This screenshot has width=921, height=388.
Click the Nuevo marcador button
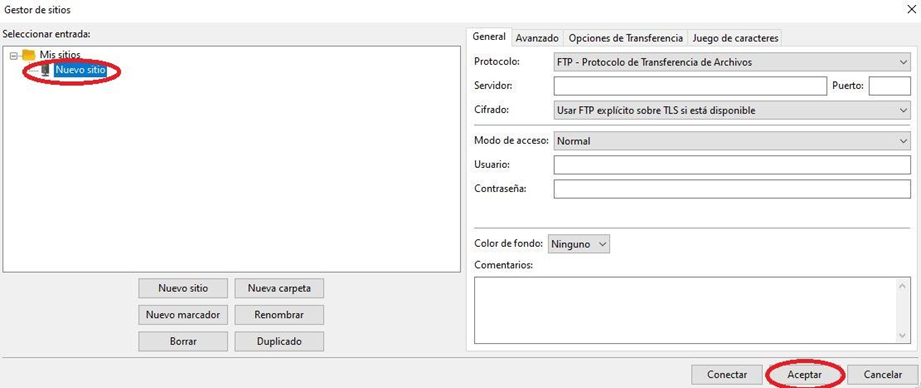tap(183, 315)
